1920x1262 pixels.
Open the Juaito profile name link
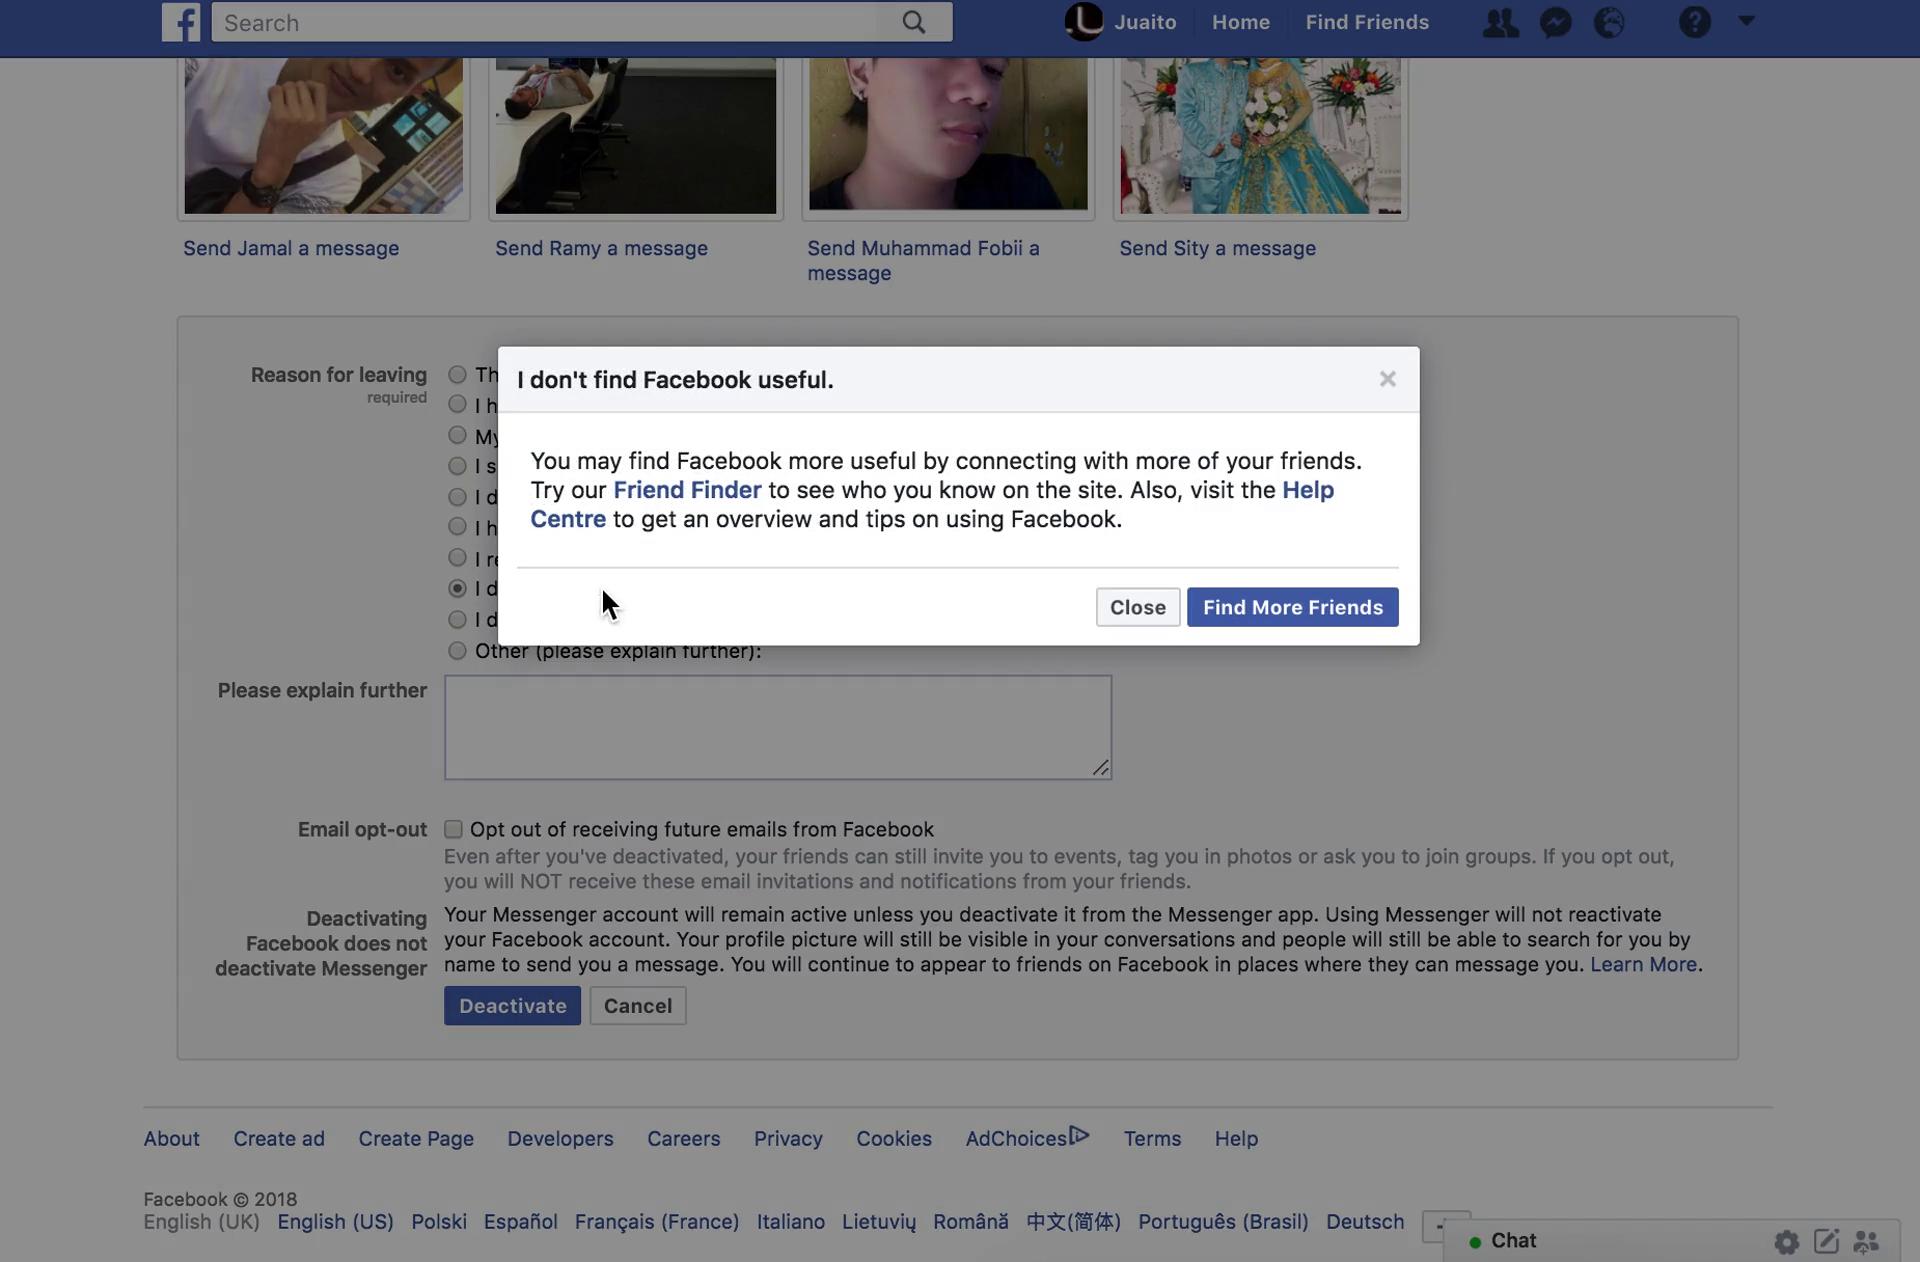click(x=1145, y=22)
